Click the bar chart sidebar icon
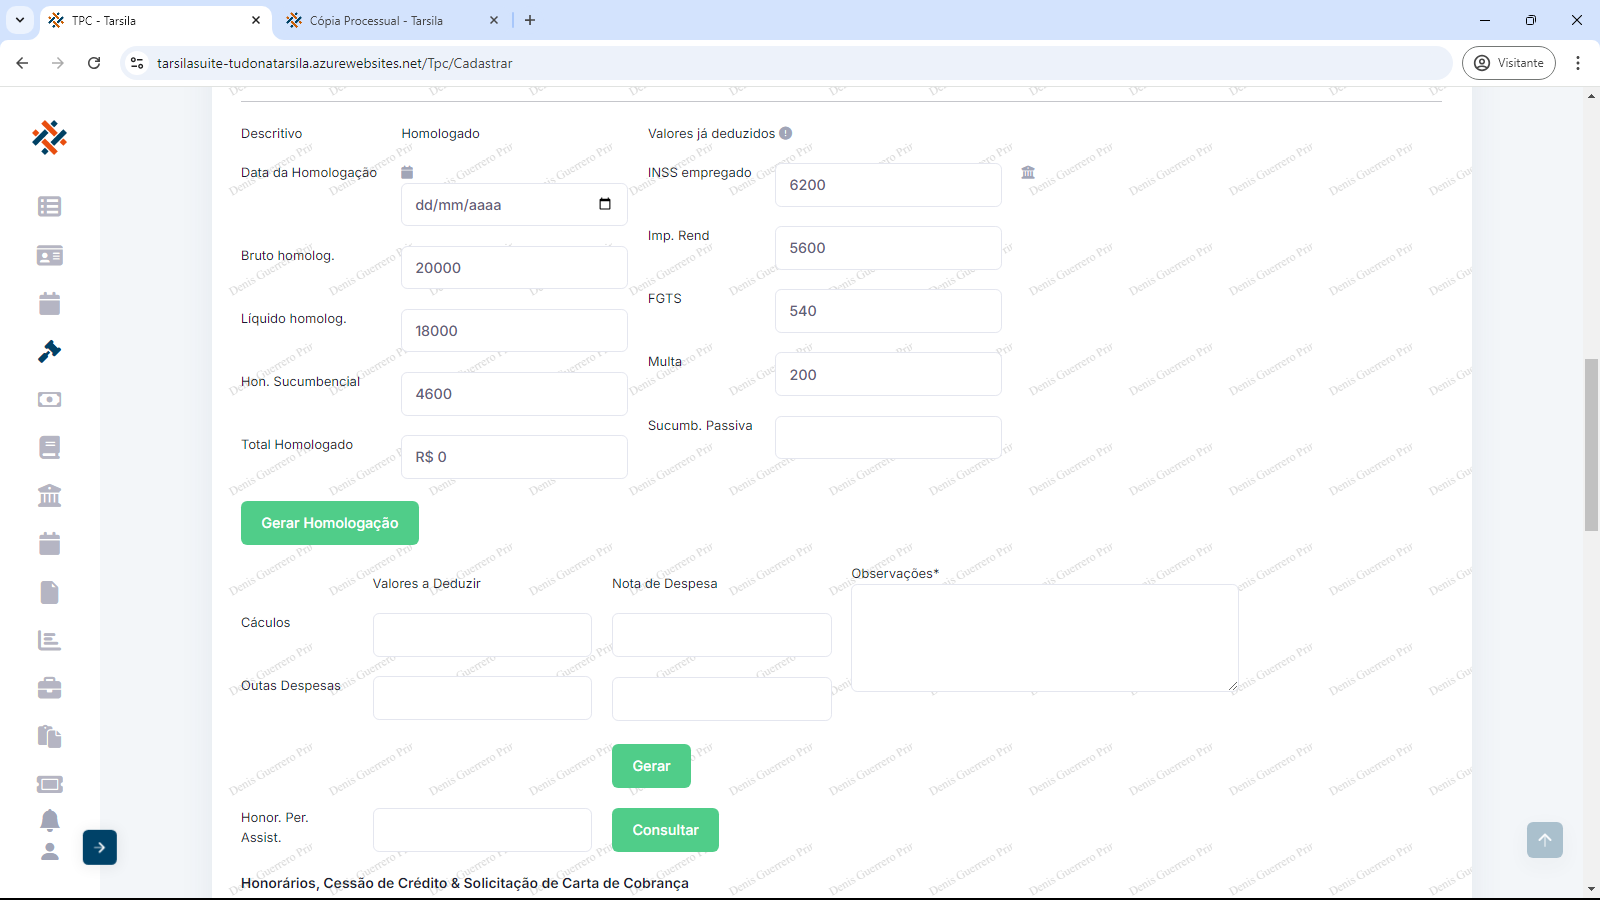The width and height of the screenshot is (1600, 900). [49, 640]
